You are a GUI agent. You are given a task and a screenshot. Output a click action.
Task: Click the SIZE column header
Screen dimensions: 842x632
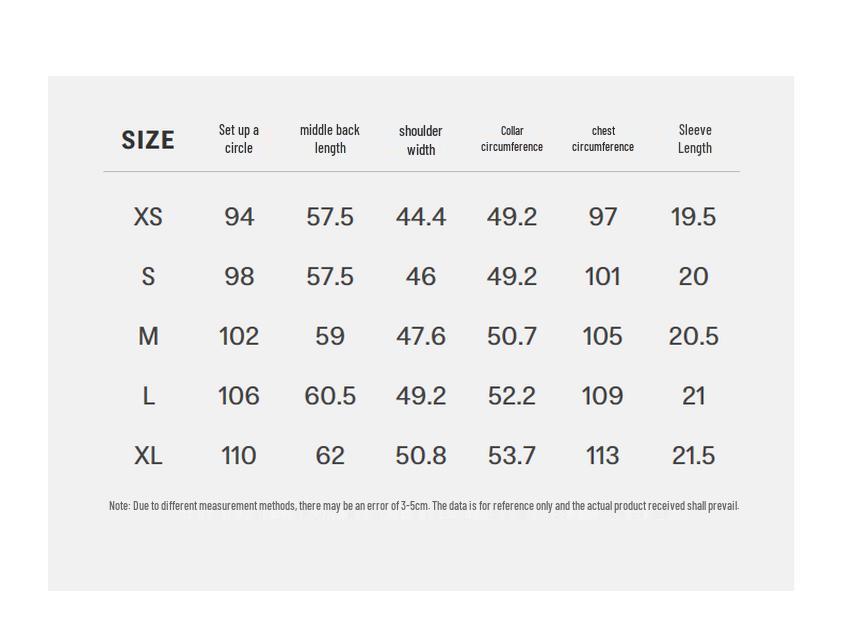point(148,140)
